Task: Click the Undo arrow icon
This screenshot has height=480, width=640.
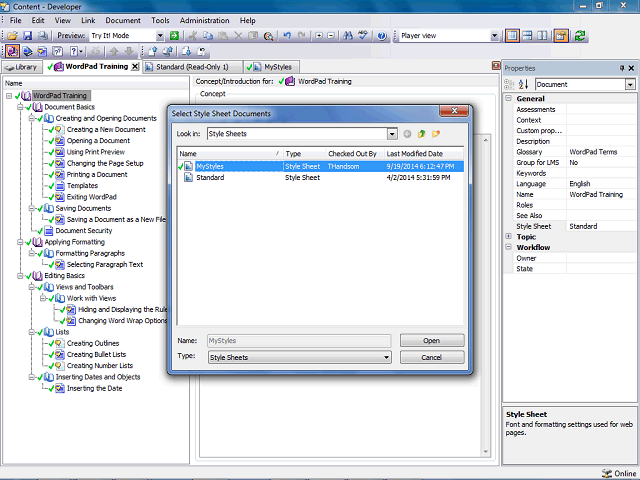Action: (x=287, y=36)
